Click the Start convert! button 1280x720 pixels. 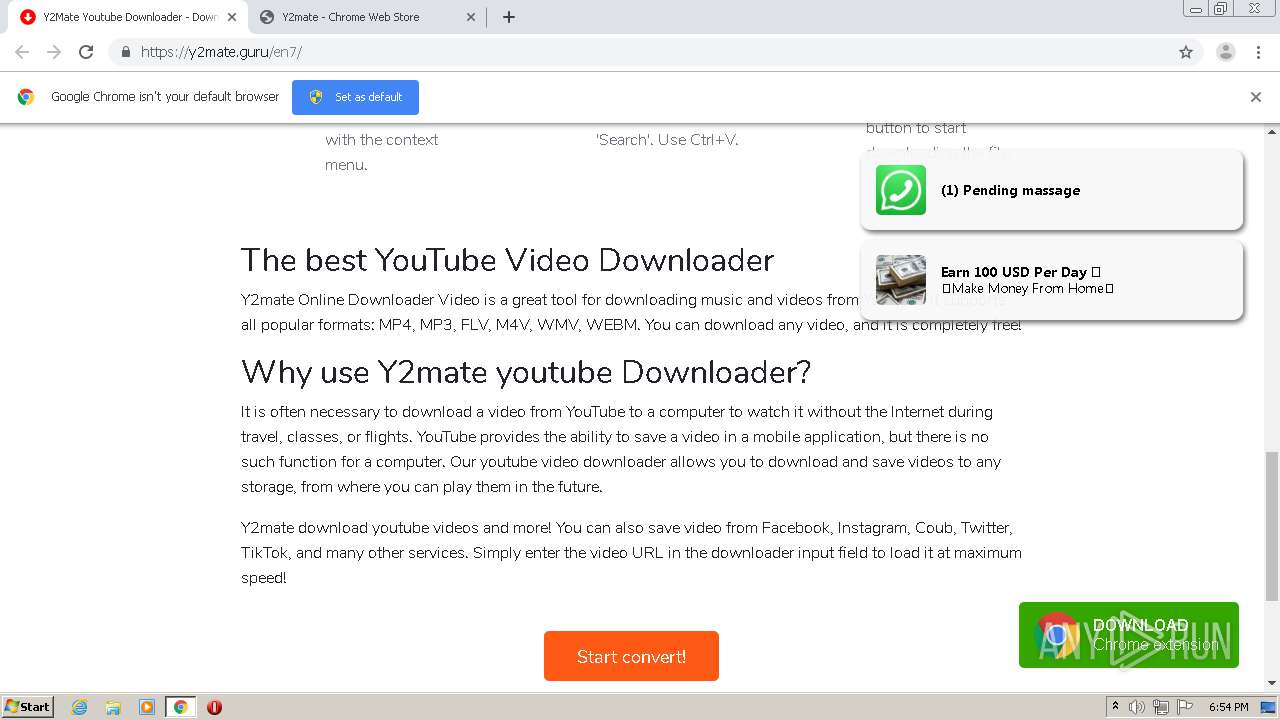631,656
